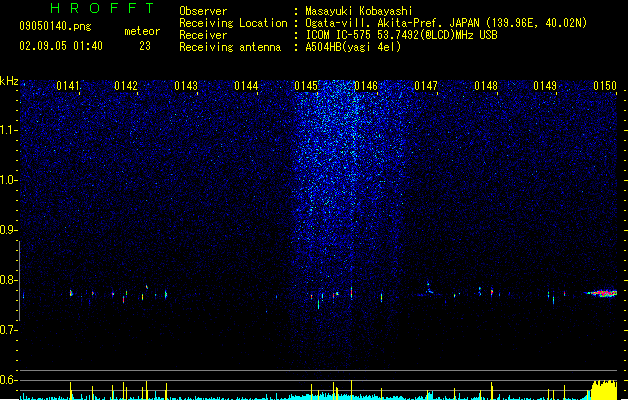Image resolution: width=629 pixels, height=400 pixels.
Task: Click the Receiving antenna label
Action: pyautogui.click(x=230, y=47)
